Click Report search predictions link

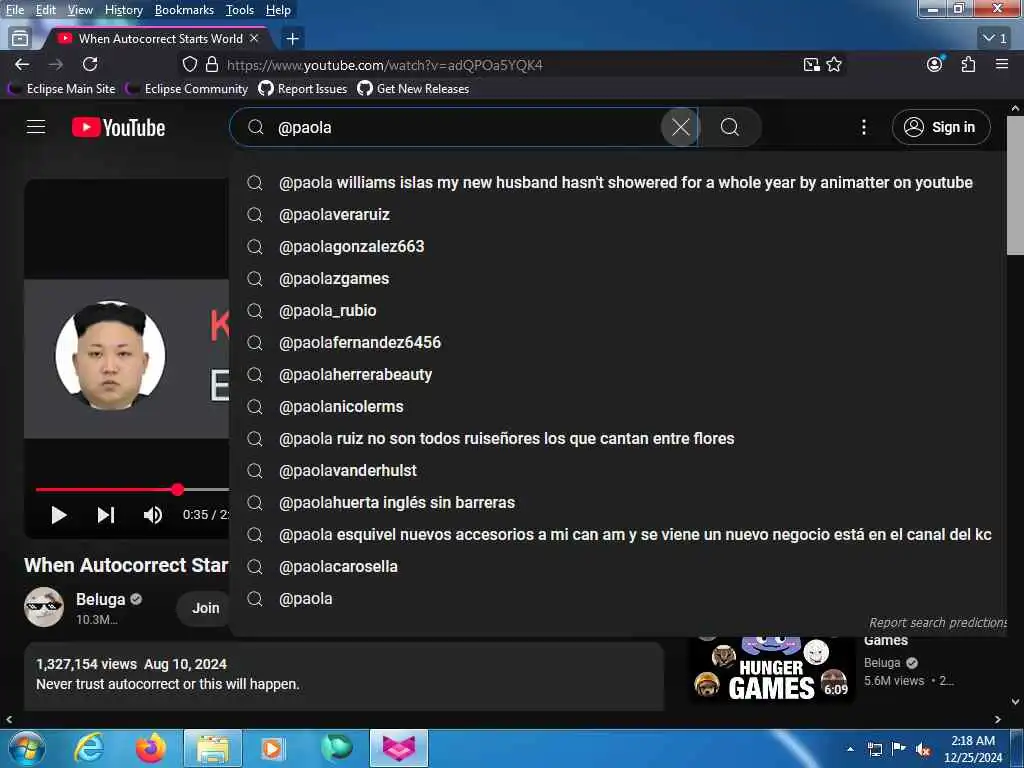click(938, 623)
